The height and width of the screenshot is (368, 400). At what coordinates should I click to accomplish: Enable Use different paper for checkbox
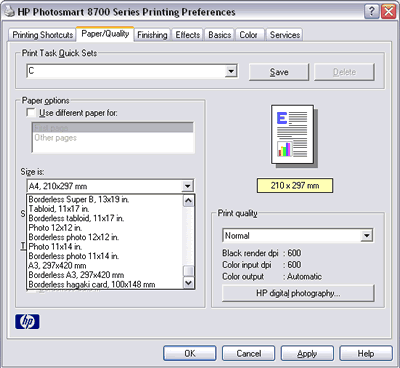point(31,113)
